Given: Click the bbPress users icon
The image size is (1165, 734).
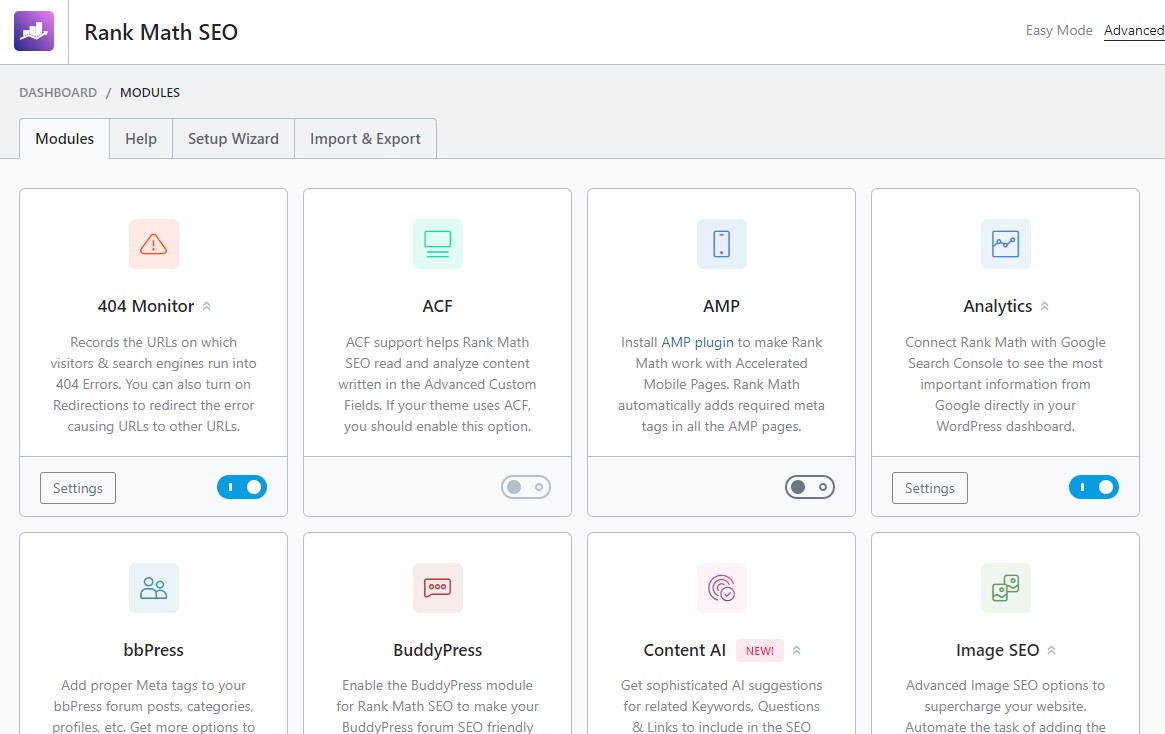Looking at the screenshot, I should (x=154, y=588).
